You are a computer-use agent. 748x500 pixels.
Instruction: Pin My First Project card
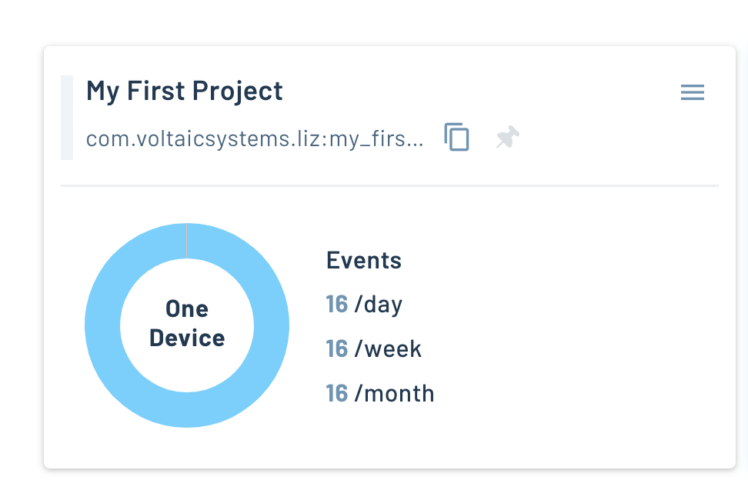pyautogui.click(x=508, y=138)
